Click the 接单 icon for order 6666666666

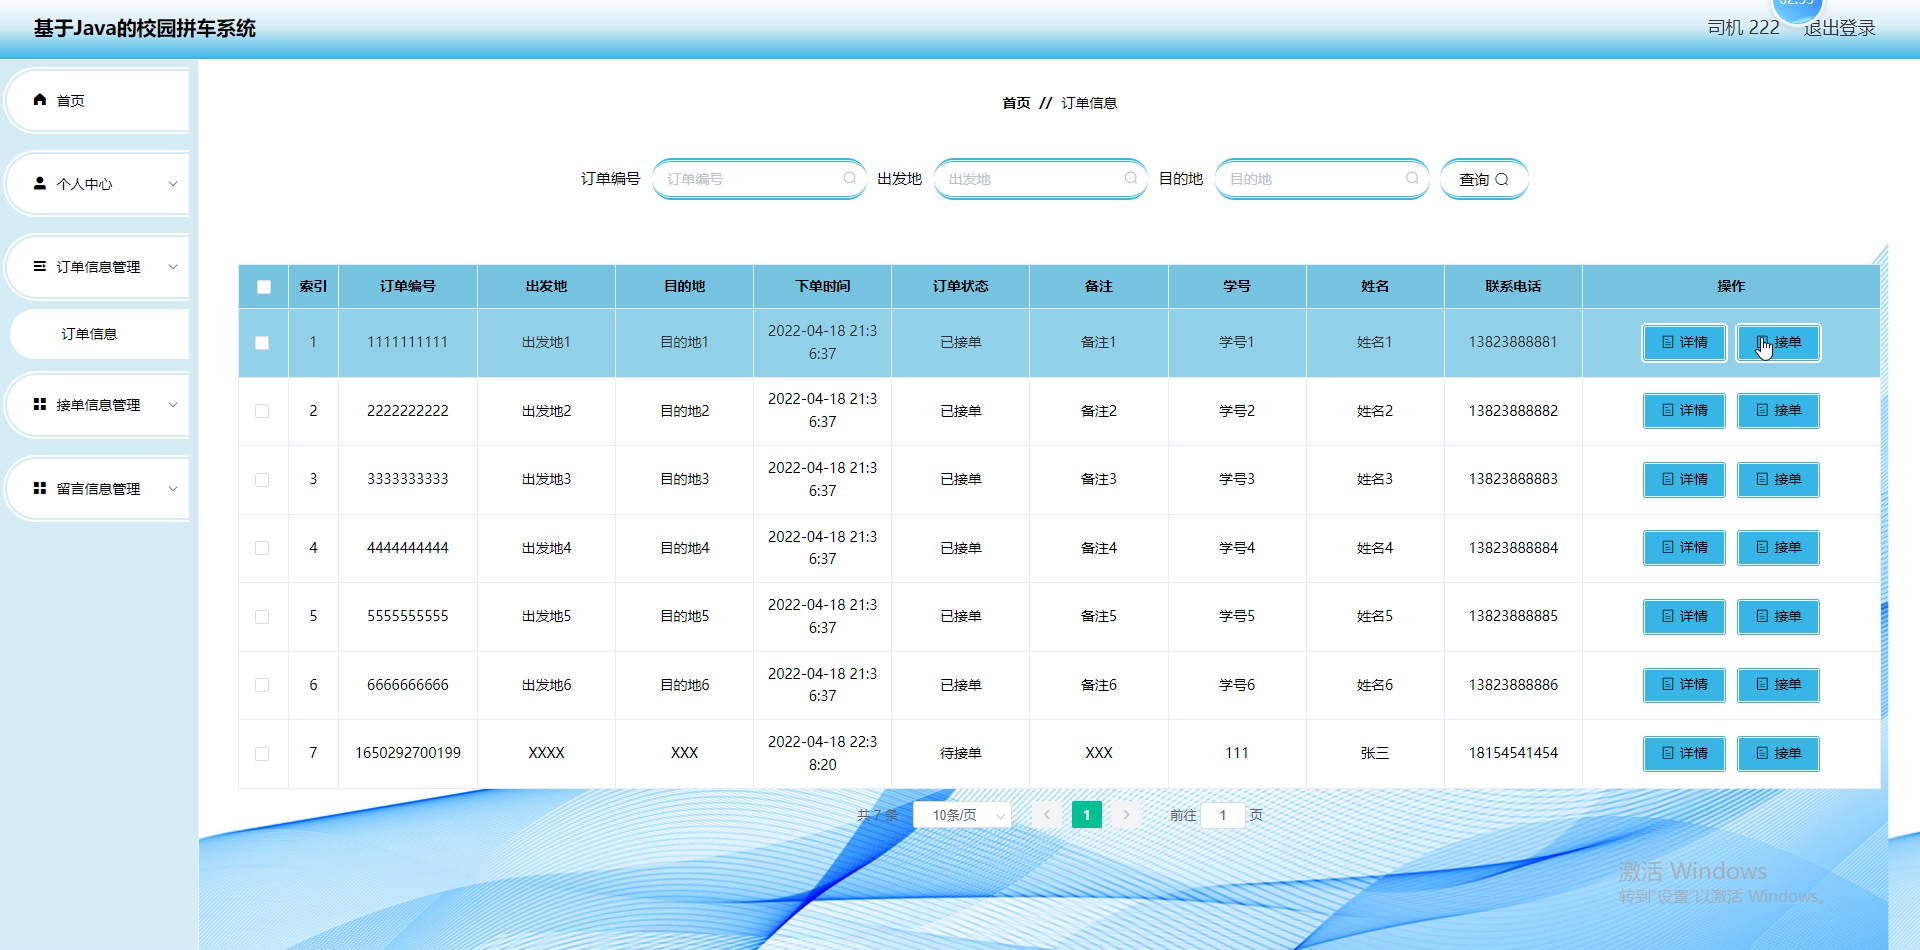click(1762, 684)
